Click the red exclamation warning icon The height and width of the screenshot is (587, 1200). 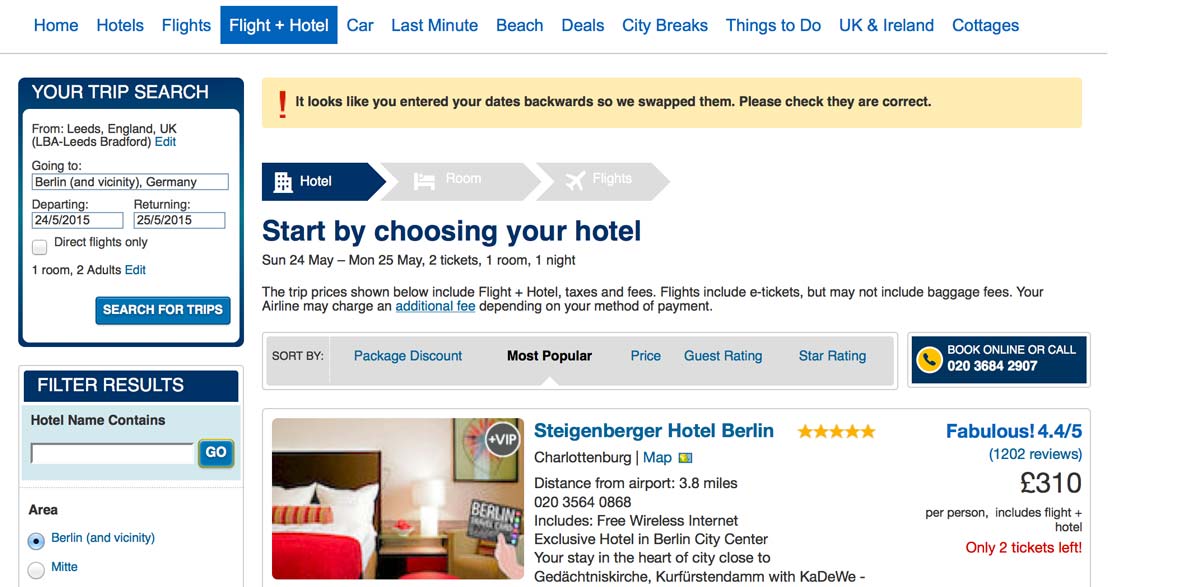(x=283, y=103)
